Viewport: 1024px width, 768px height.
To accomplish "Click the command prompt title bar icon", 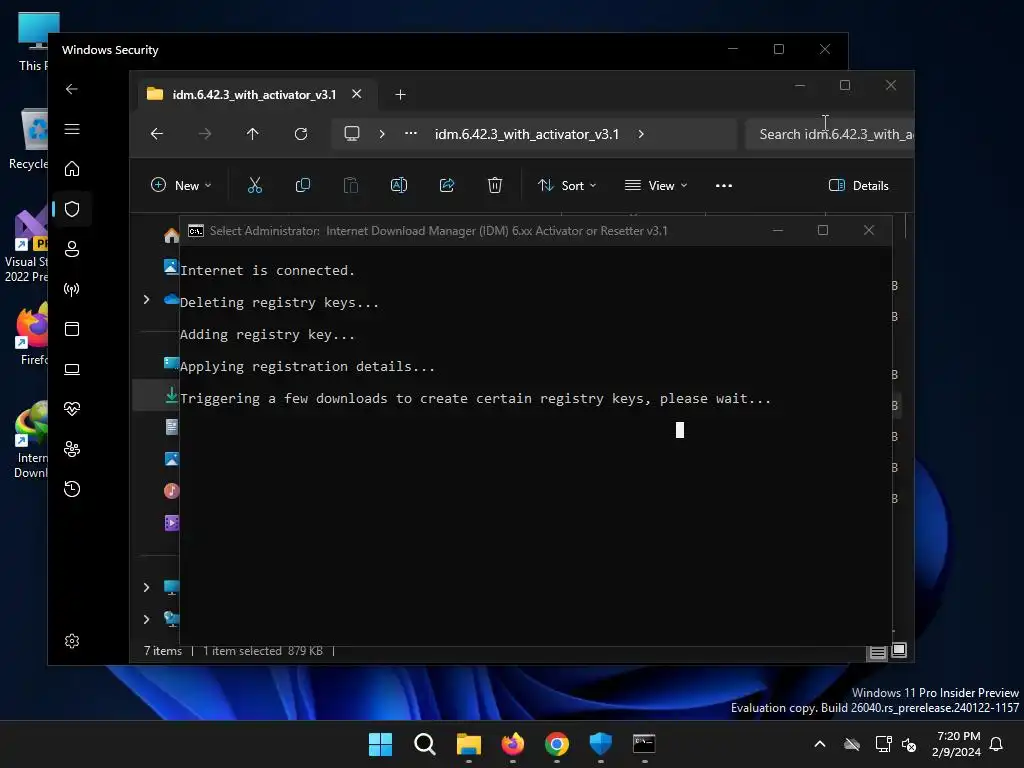I will pos(196,231).
